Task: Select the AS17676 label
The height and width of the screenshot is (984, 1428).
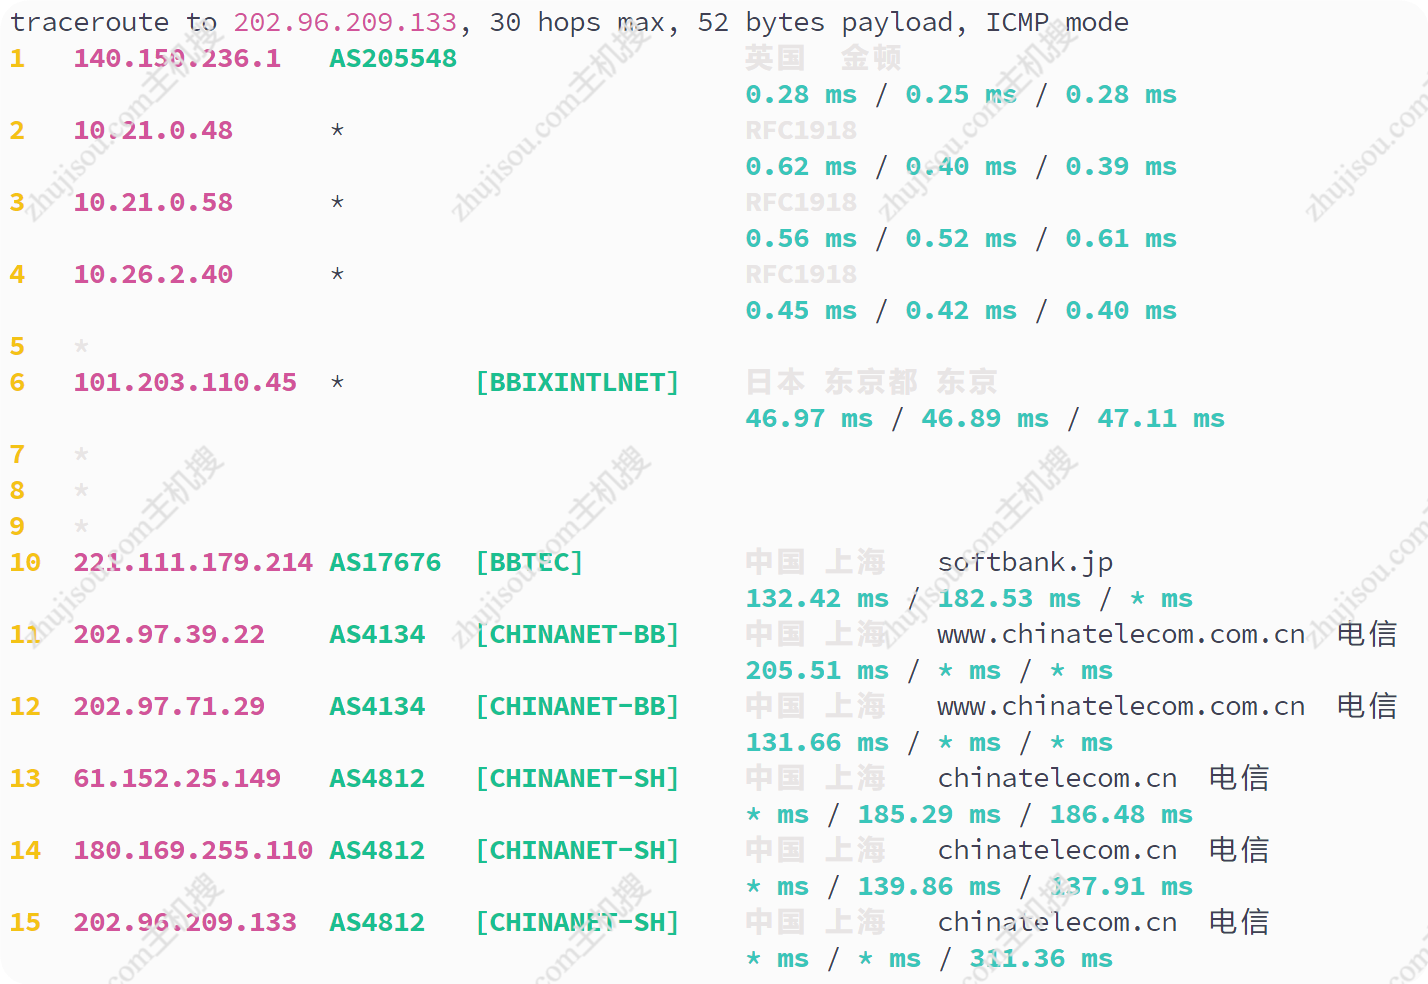Action: click(385, 562)
